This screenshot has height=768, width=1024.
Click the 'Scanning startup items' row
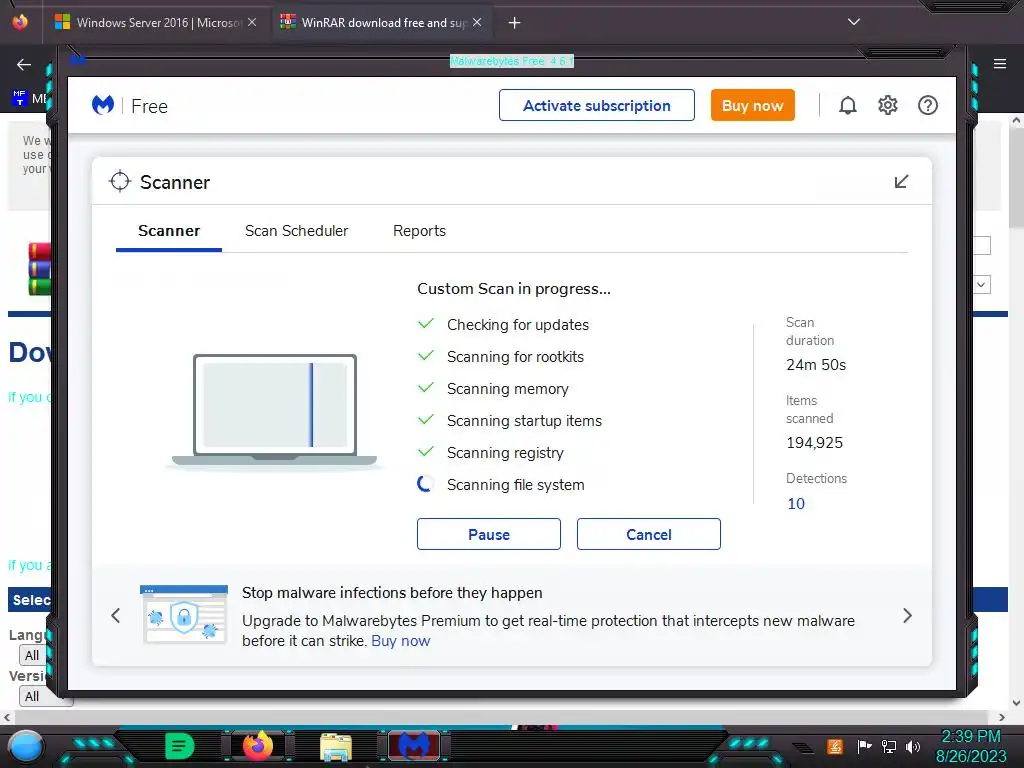pos(509,421)
